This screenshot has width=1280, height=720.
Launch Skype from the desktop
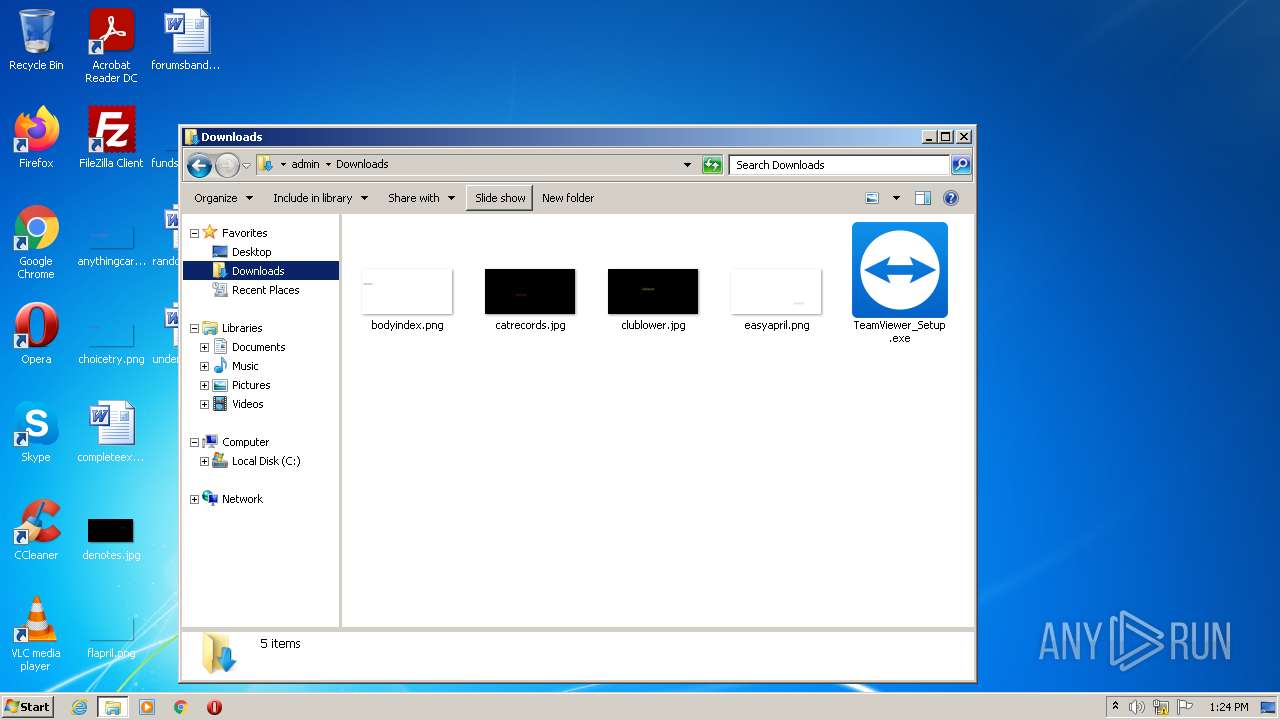(36, 432)
